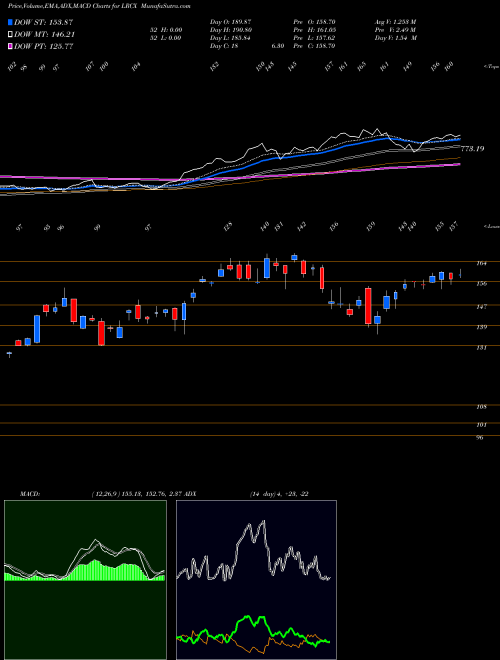Open the ADX indicator chart panel
This screenshot has height=660, width=500.
pyautogui.click(x=256, y=580)
